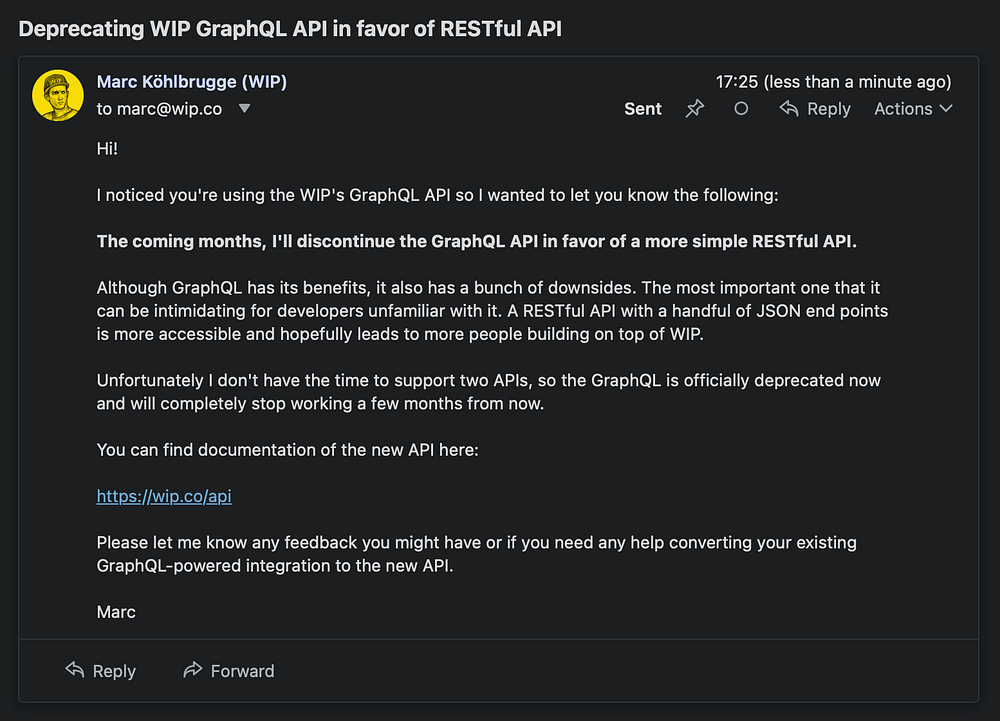Open the https://wip.co/api link
This screenshot has height=721, width=1000.
click(164, 496)
